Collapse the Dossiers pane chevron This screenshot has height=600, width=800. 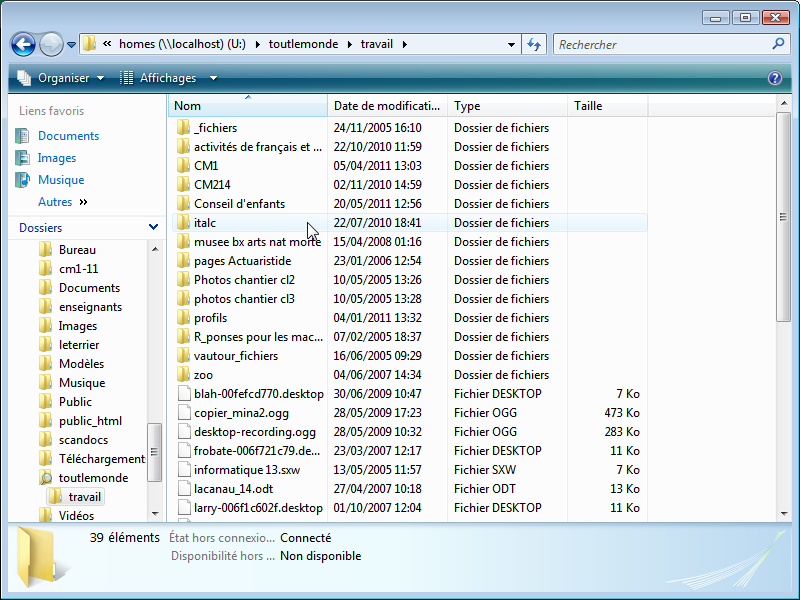(153, 227)
